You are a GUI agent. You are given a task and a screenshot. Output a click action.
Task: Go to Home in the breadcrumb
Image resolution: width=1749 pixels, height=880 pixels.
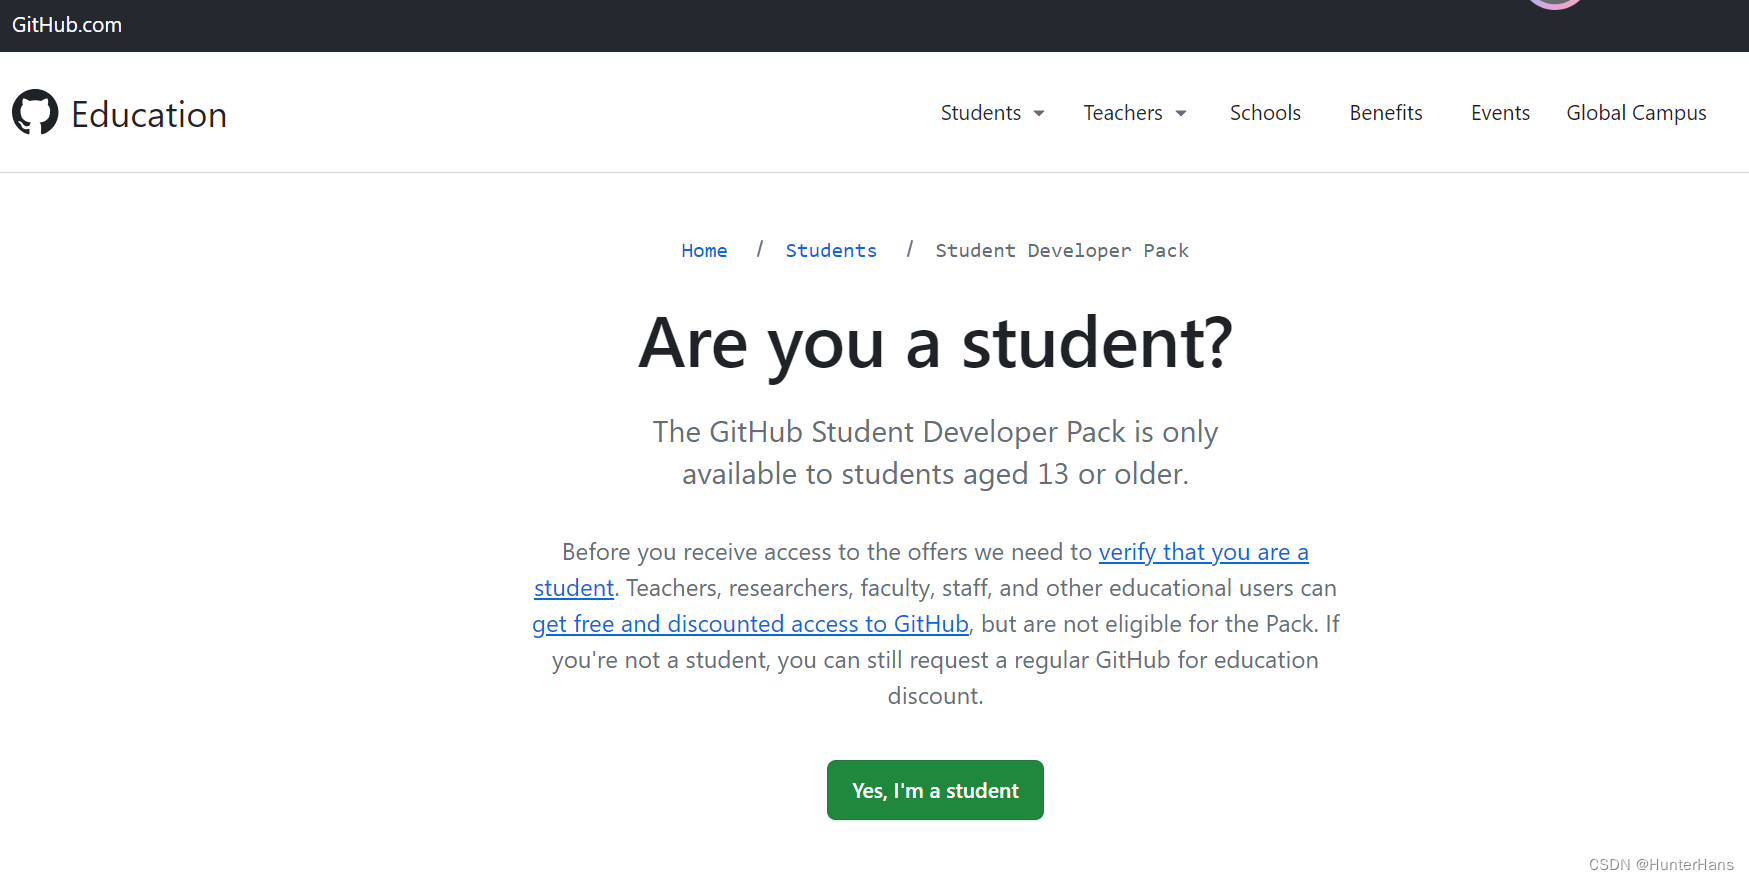pyautogui.click(x=704, y=250)
